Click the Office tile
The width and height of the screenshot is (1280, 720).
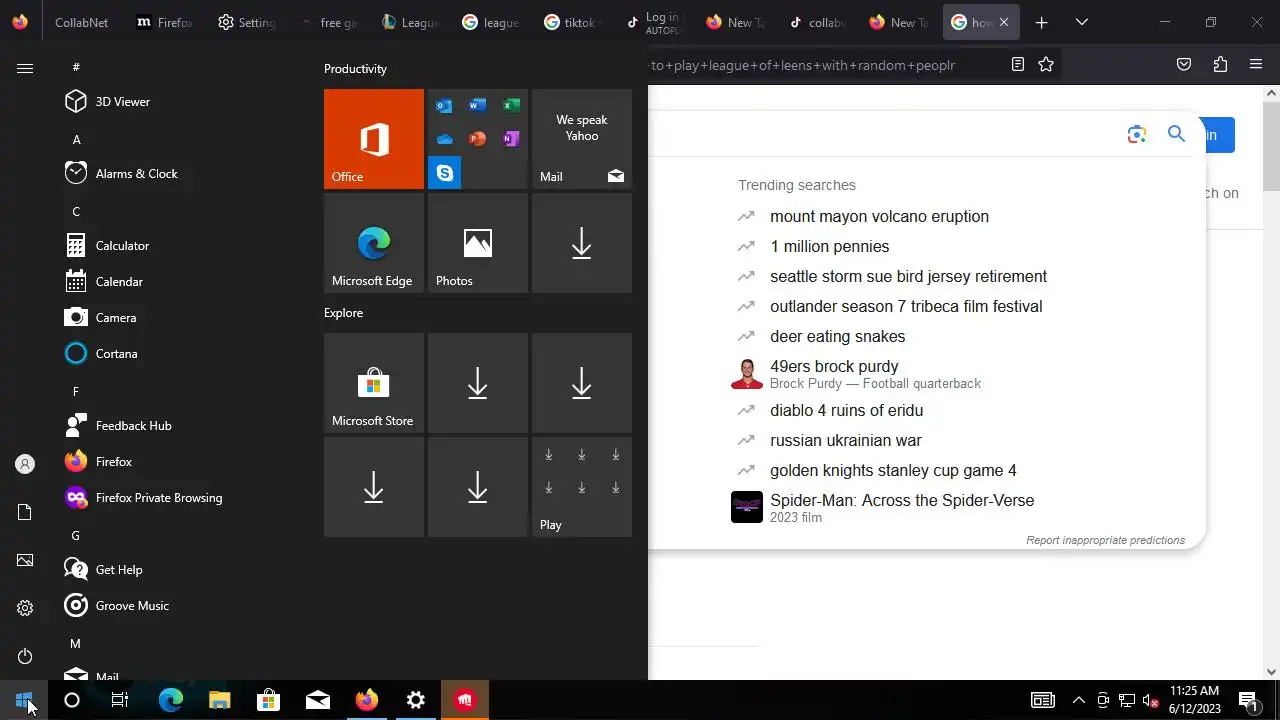tap(374, 139)
